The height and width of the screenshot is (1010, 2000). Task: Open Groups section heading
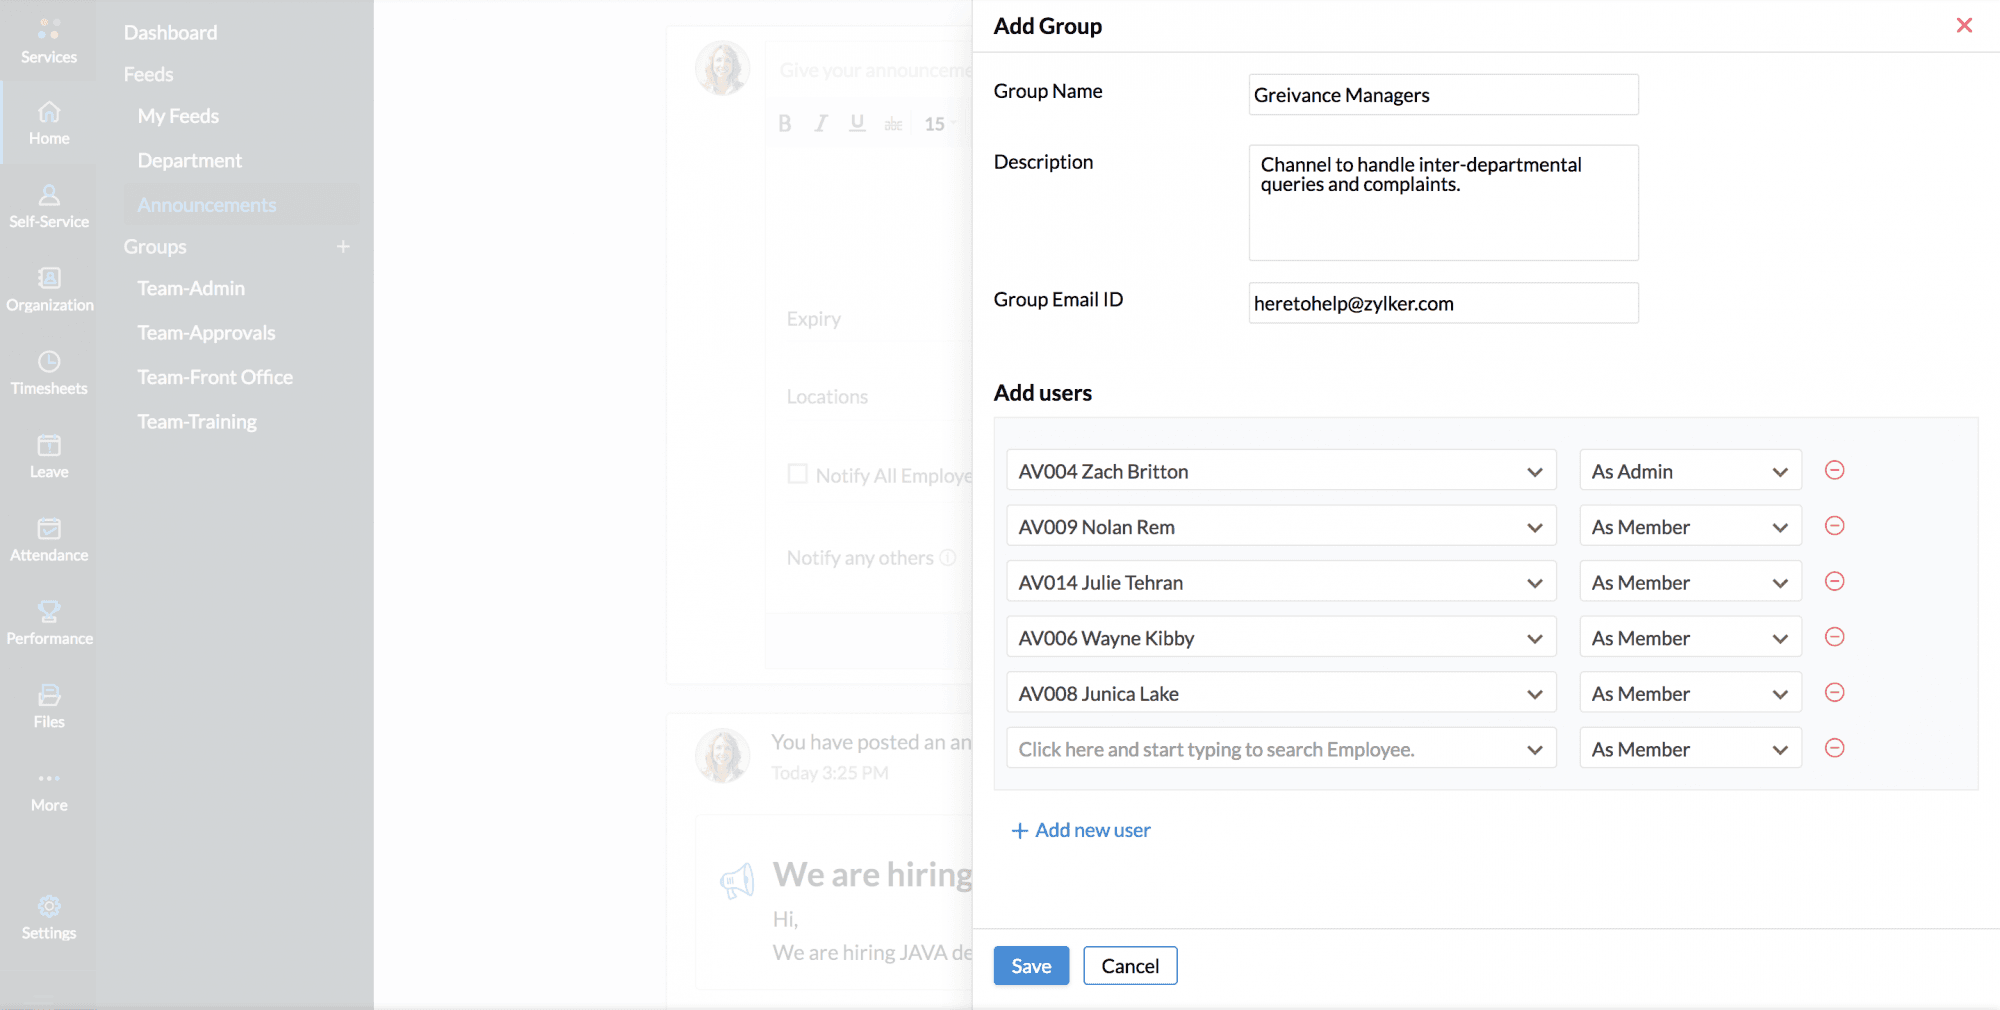click(155, 246)
